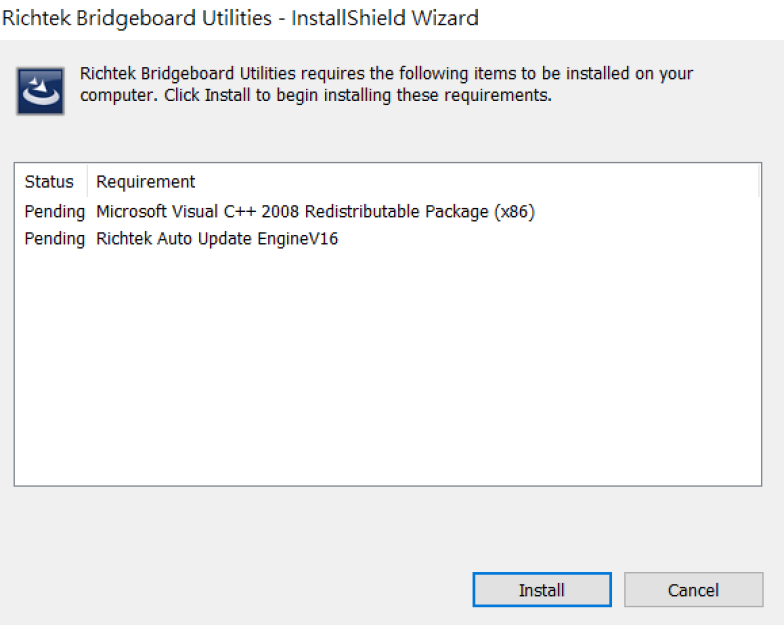The image size is (784, 625).
Task: Click divider between Status and Requirement headers
Action: point(88,182)
